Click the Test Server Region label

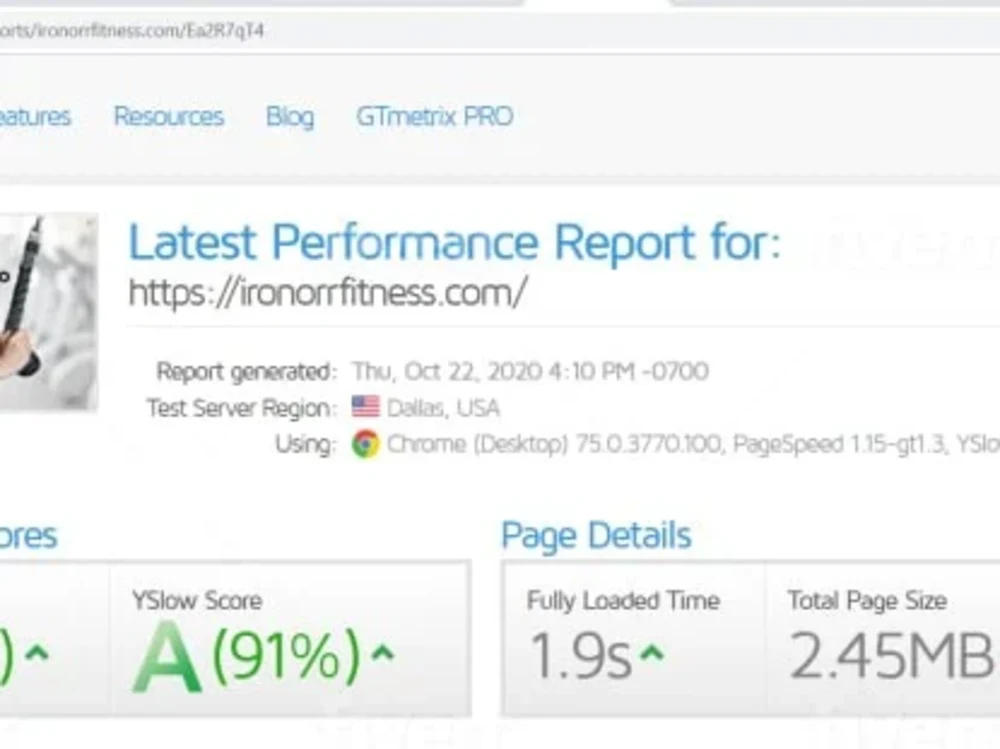[241, 408]
